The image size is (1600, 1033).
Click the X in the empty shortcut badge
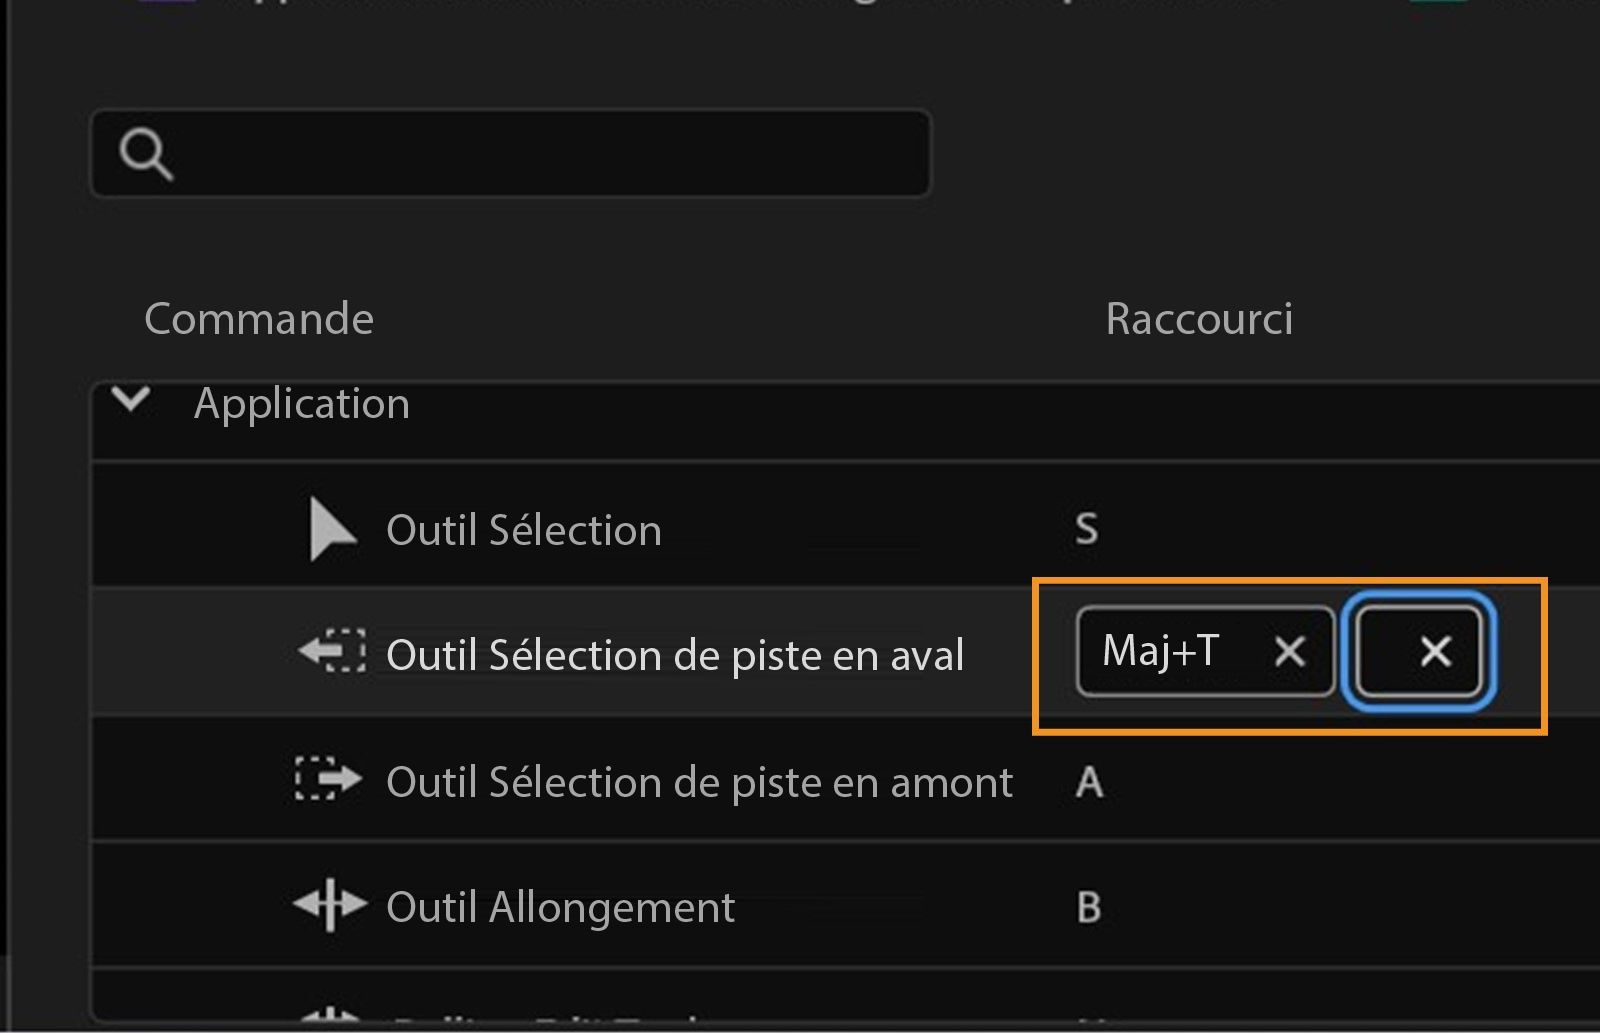coord(1434,652)
